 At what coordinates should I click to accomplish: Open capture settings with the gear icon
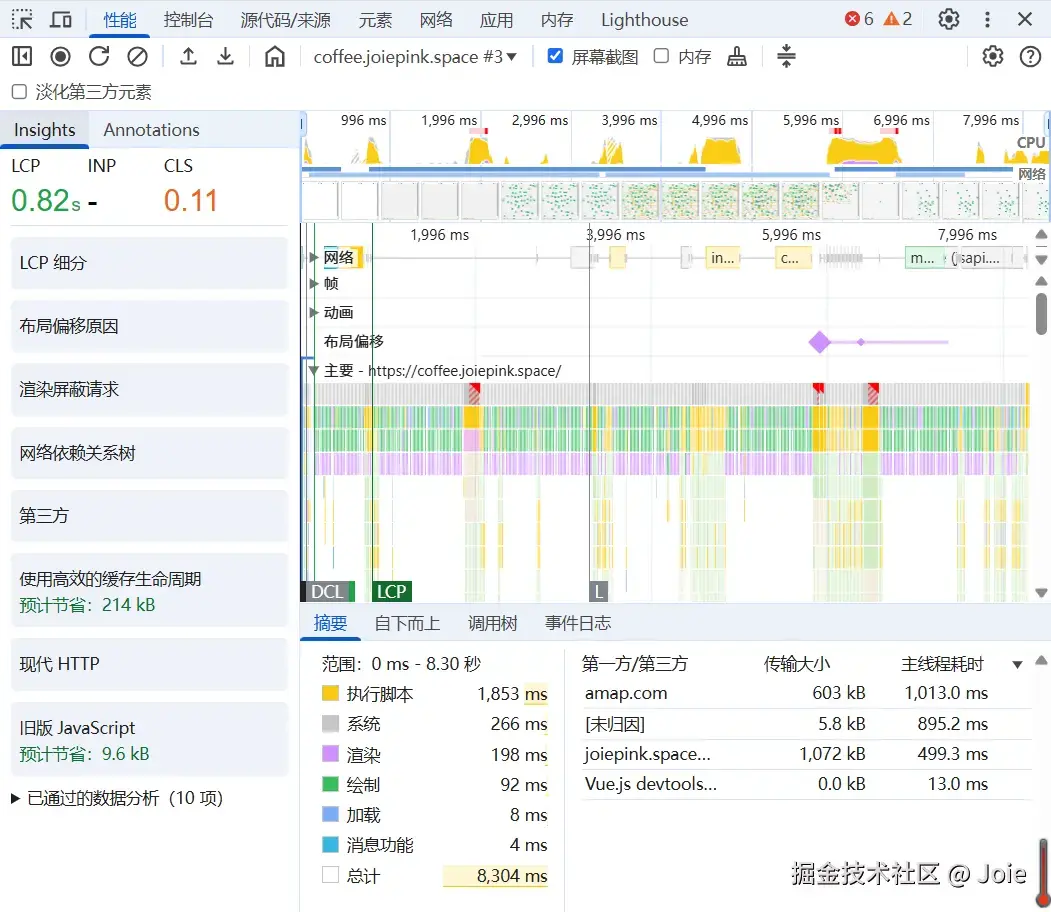pyautogui.click(x=992, y=56)
